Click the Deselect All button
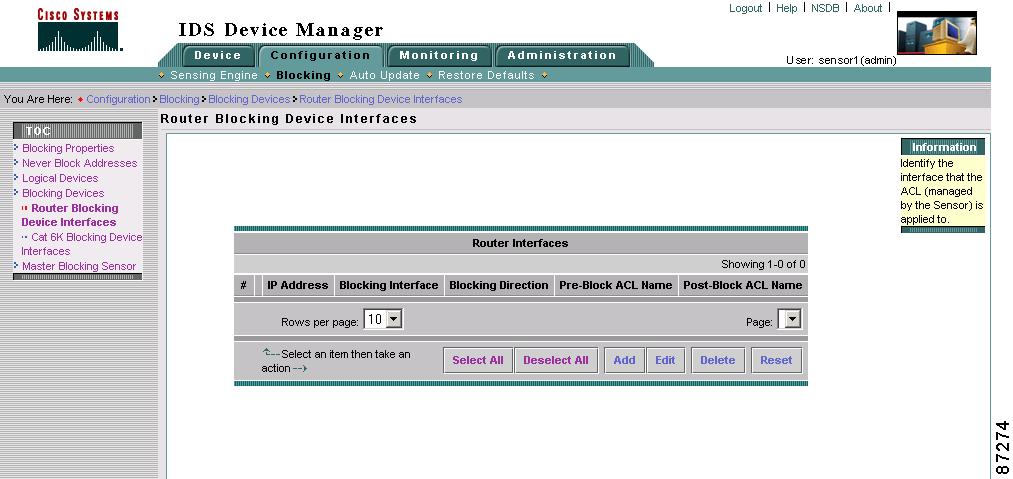The width and height of the screenshot is (1013, 479). click(556, 360)
